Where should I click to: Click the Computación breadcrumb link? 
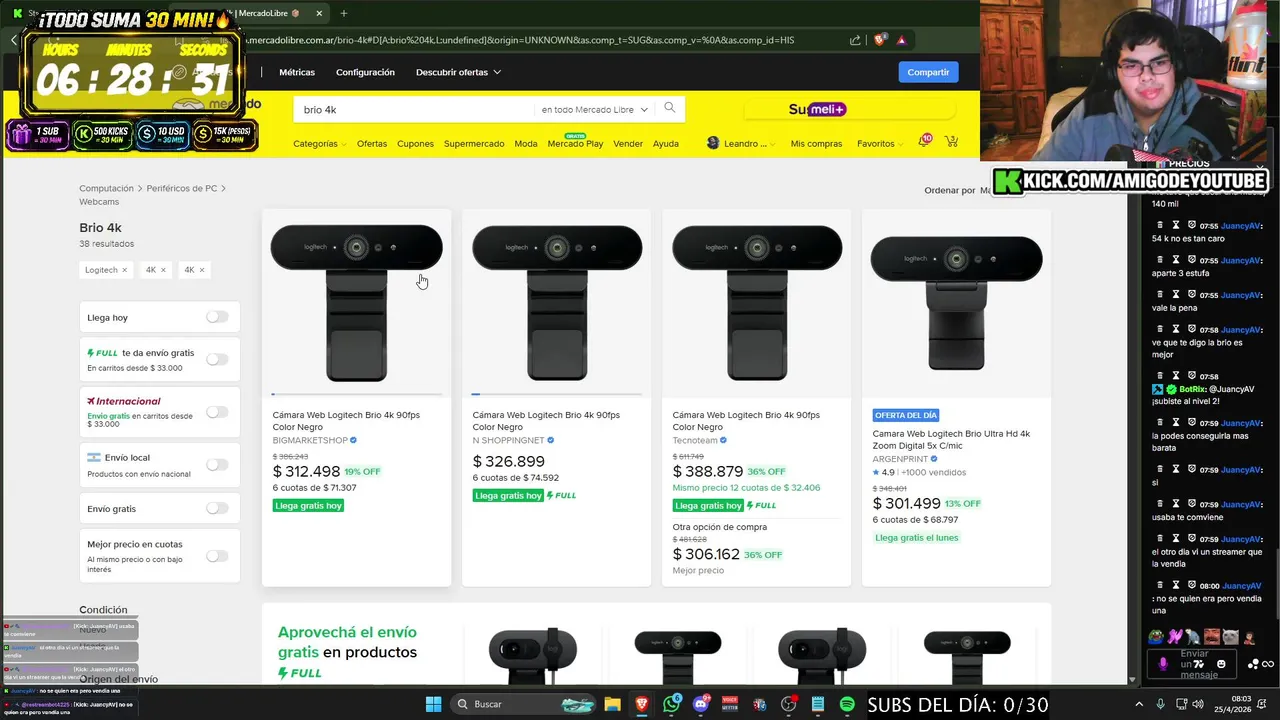106,188
